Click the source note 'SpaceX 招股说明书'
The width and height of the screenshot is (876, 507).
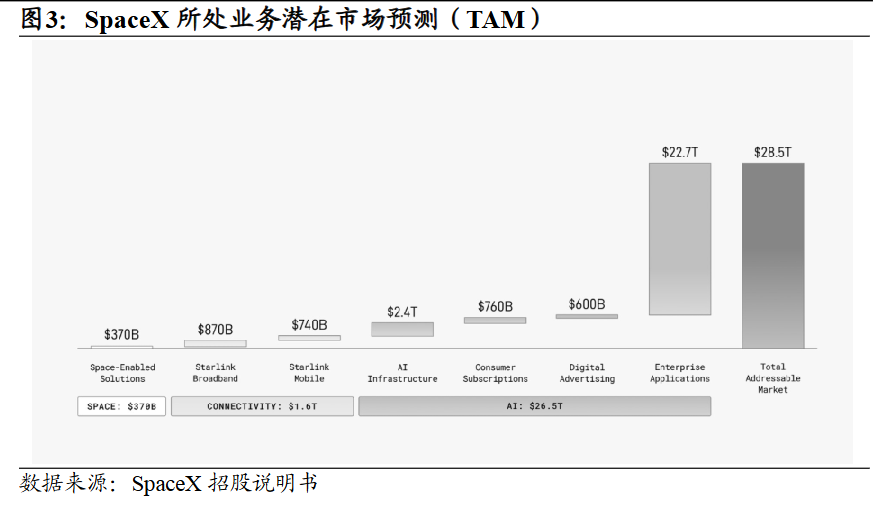225,483
